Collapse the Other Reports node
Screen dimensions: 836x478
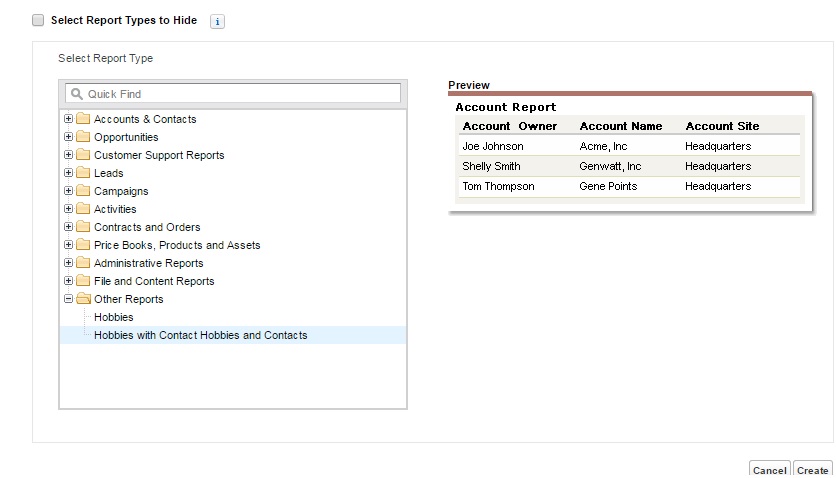[68, 299]
